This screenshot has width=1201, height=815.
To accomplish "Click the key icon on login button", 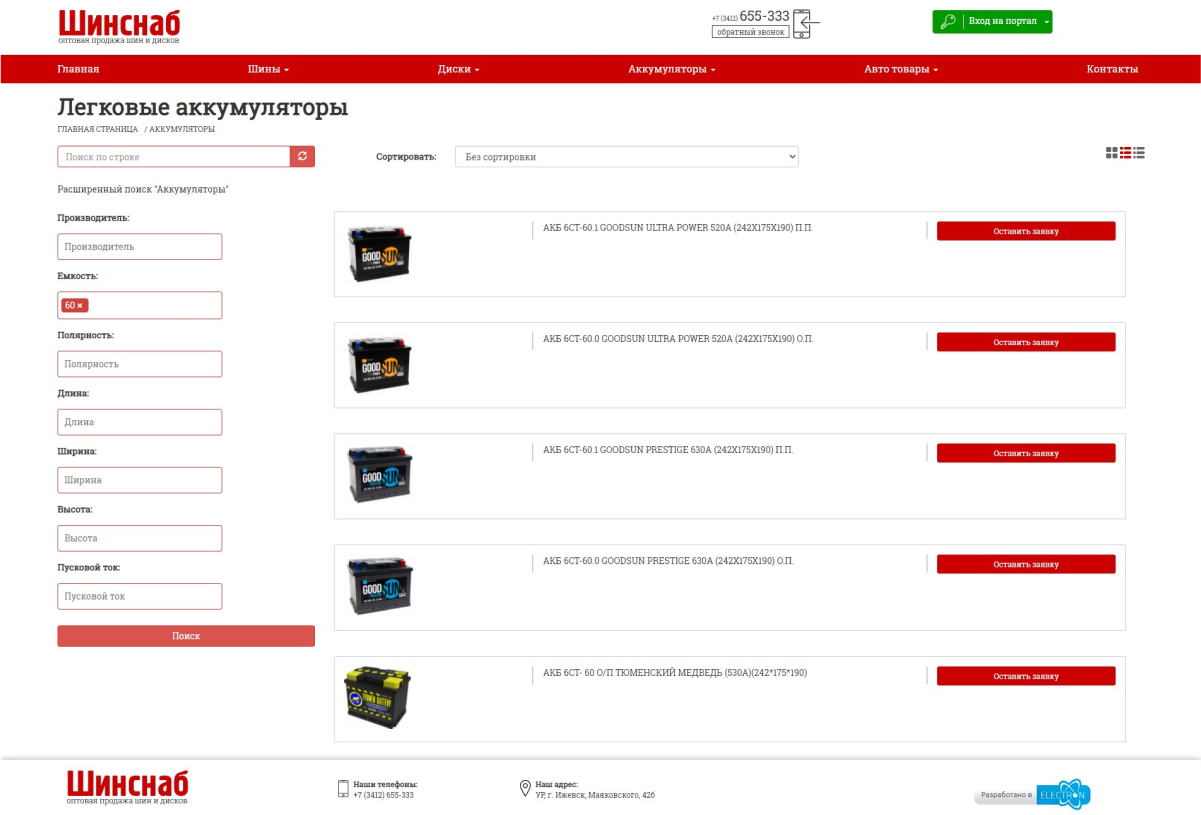I will click(948, 22).
